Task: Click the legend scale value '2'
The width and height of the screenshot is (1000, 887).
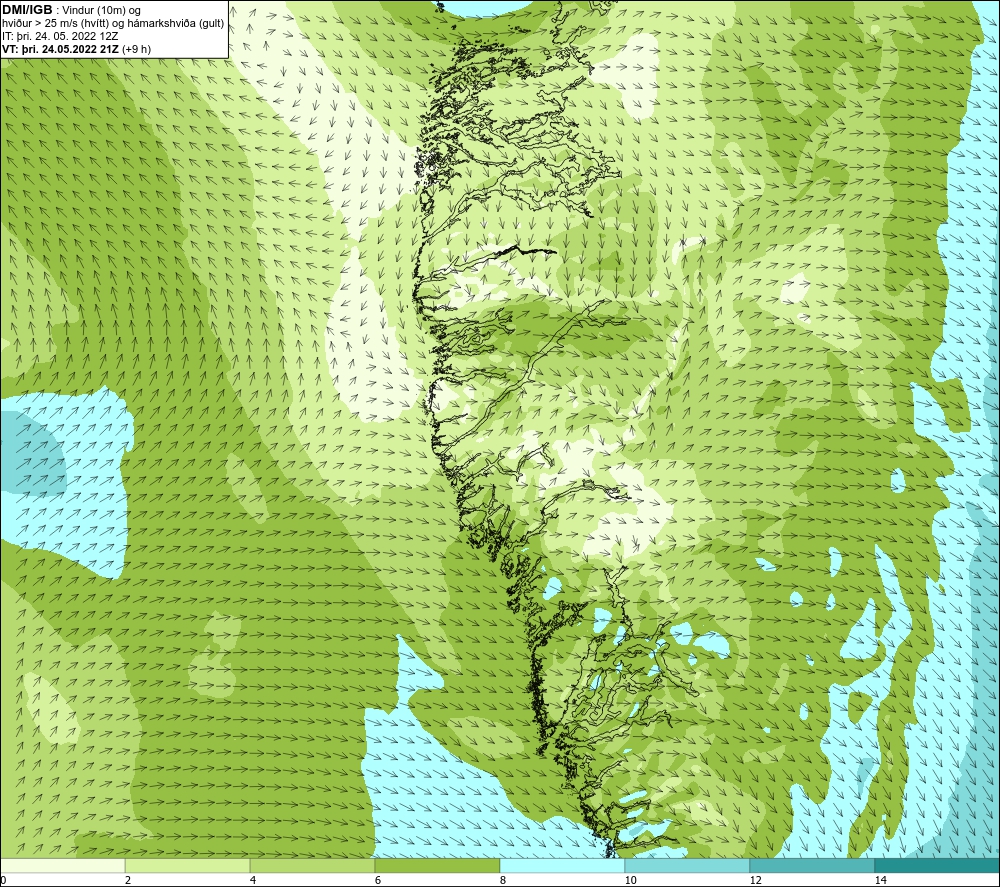Action: click(x=128, y=880)
